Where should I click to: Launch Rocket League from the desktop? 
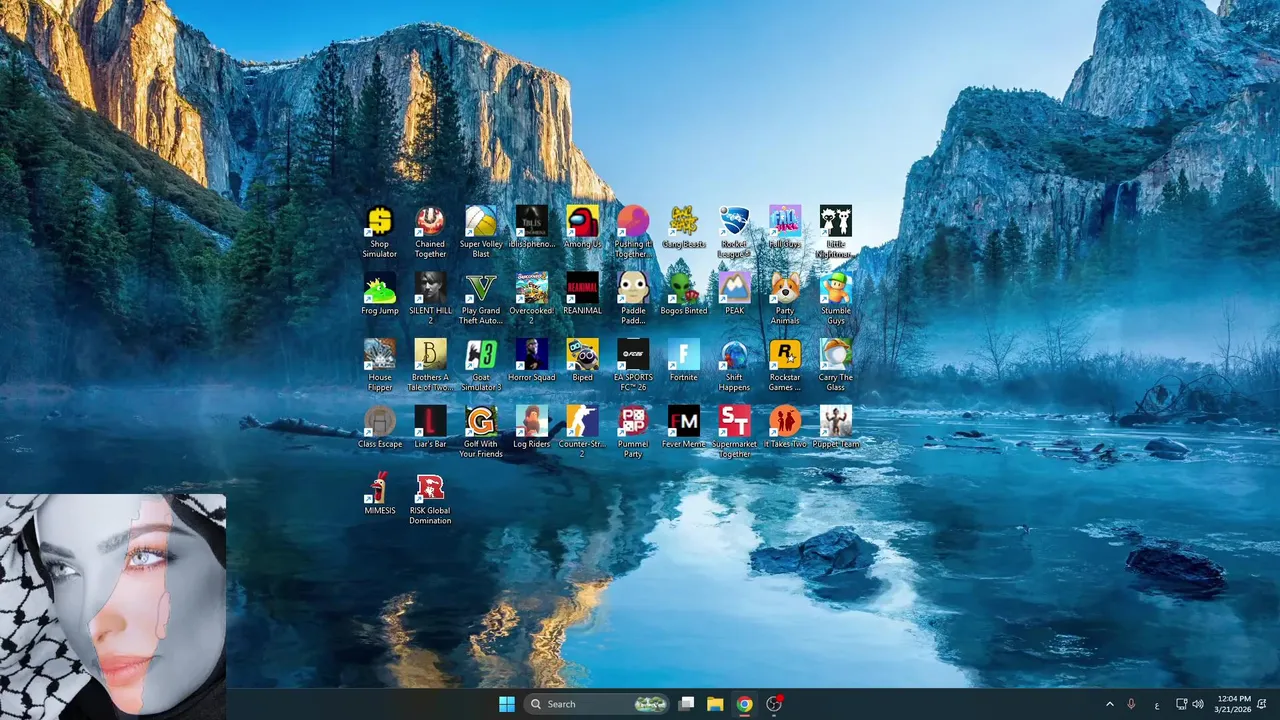pos(734,232)
